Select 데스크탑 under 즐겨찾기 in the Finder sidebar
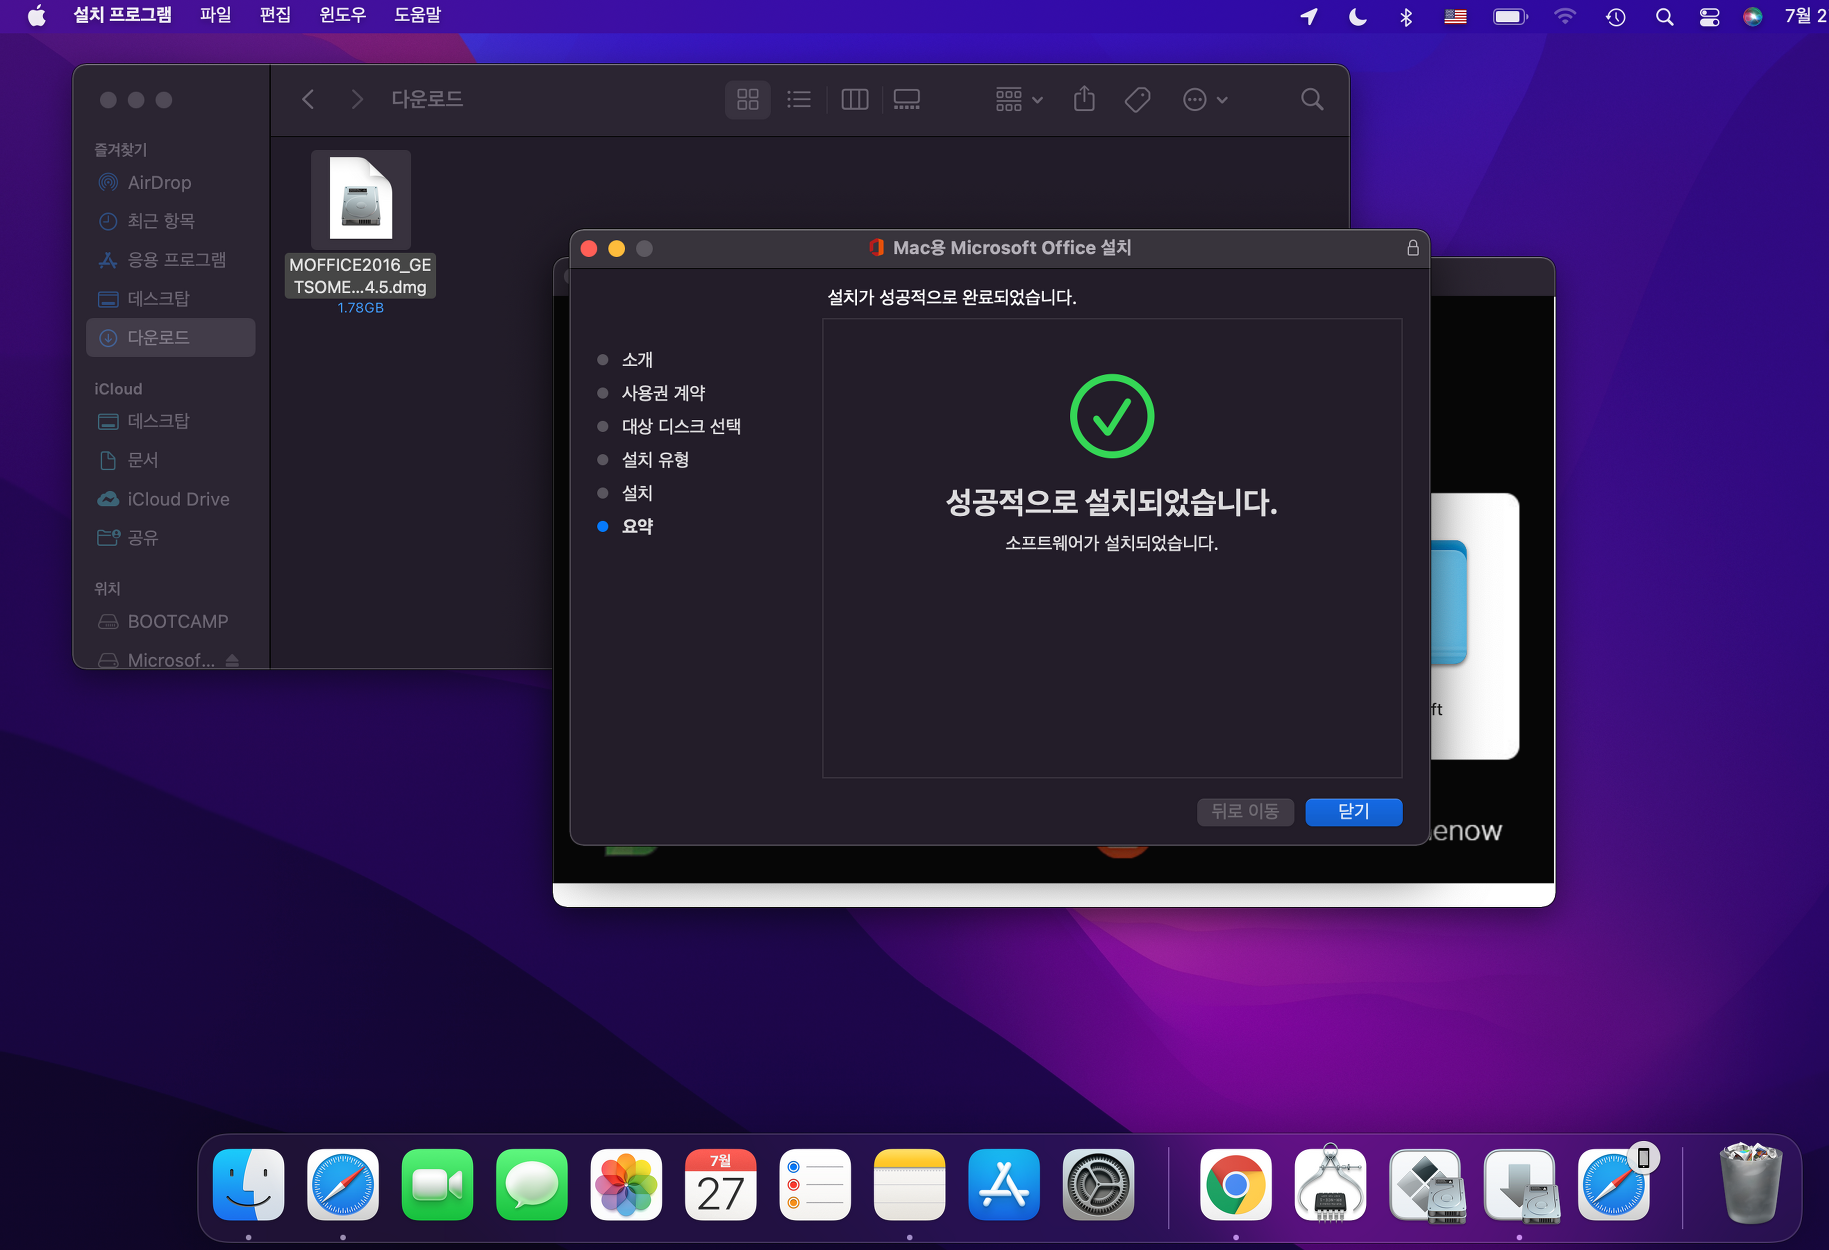Image resolution: width=1829 pixels, height=1250 pixels. pyautogui.click(x=170, y=299)
